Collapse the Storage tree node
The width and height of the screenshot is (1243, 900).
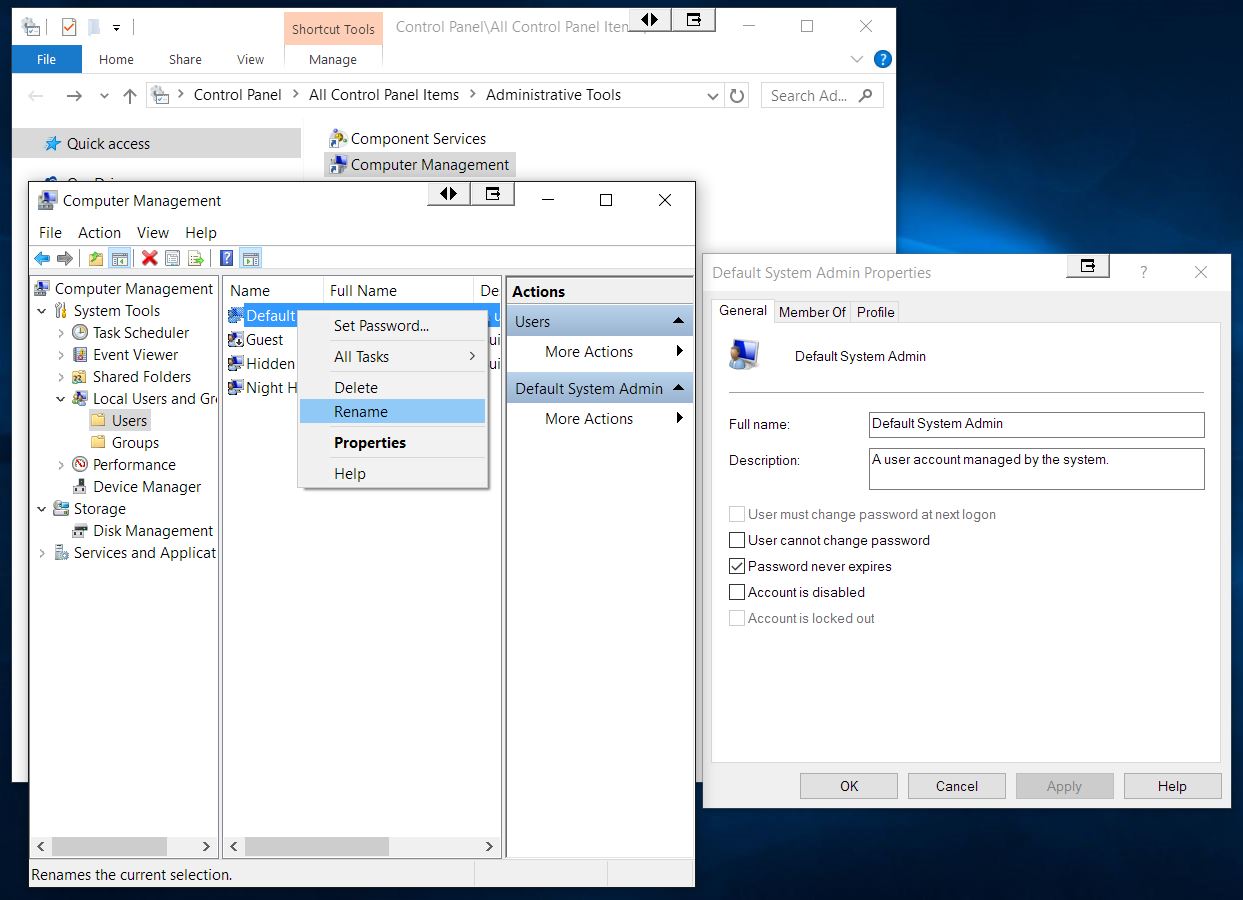click(42, 509)
